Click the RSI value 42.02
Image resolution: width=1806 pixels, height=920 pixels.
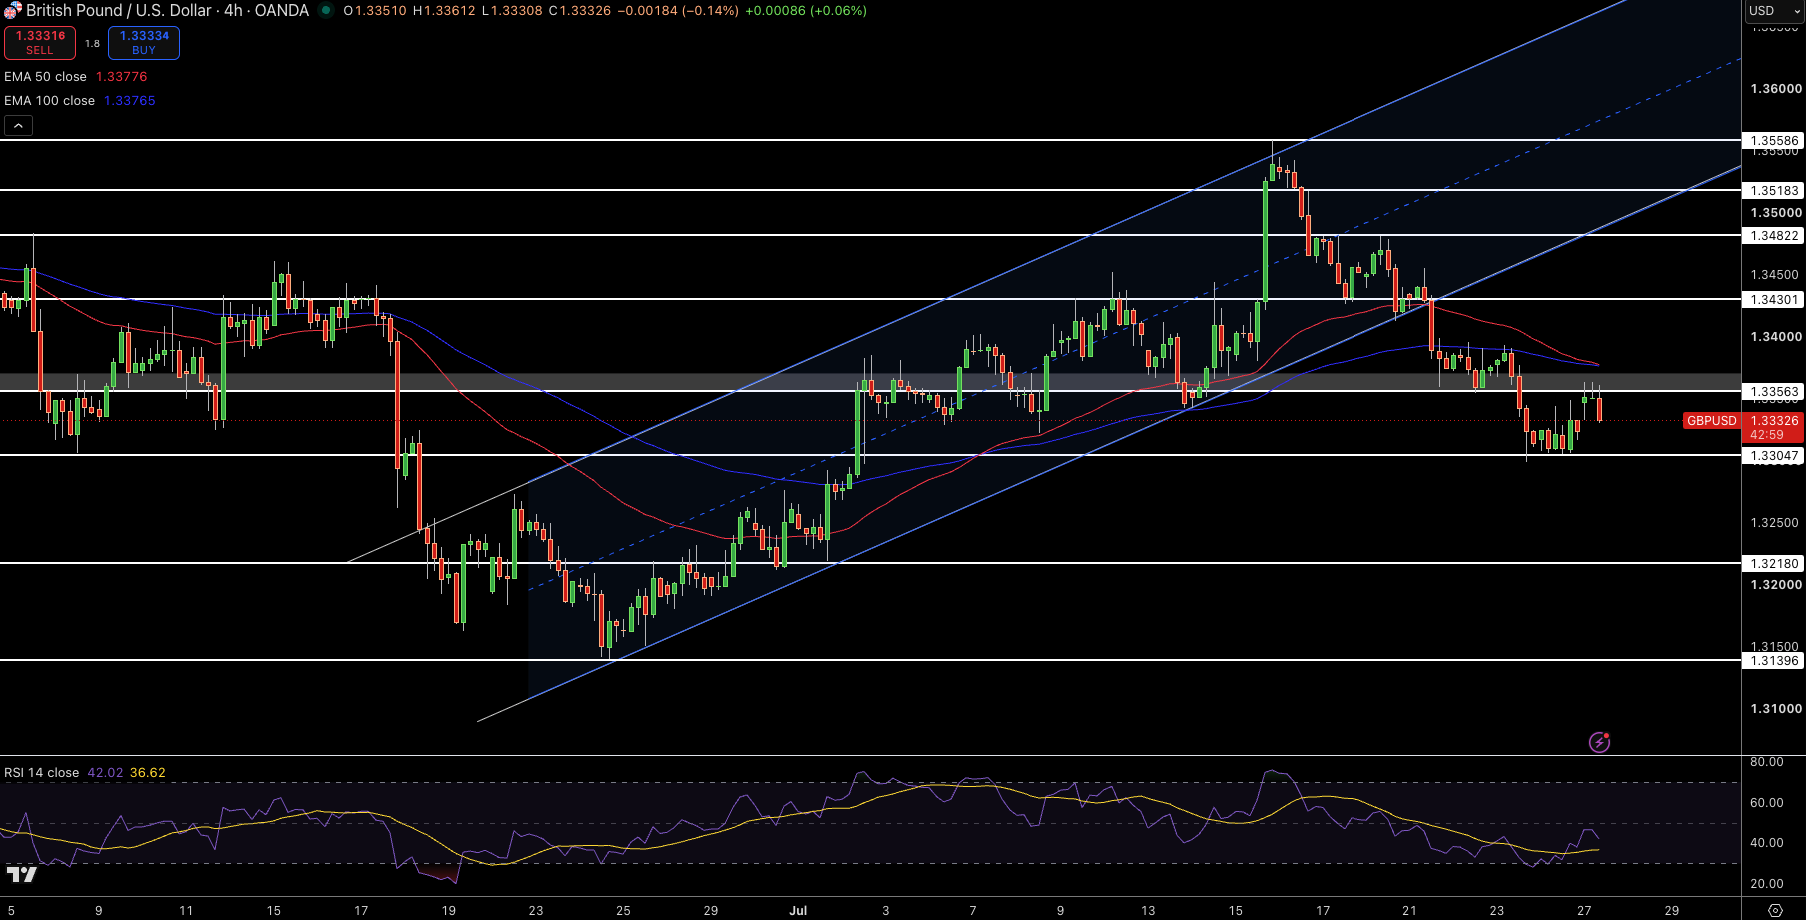pyautogui.click(x=105, y=773)
